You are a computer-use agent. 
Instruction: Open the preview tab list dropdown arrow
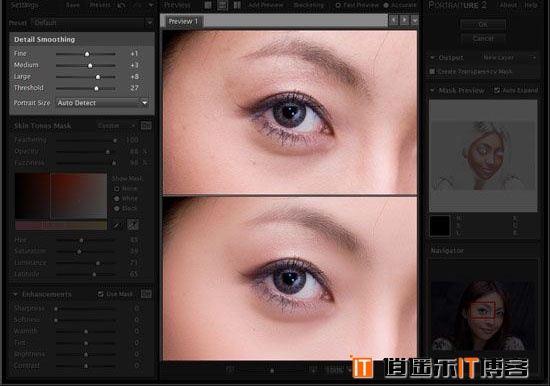[x=415, y=20]
